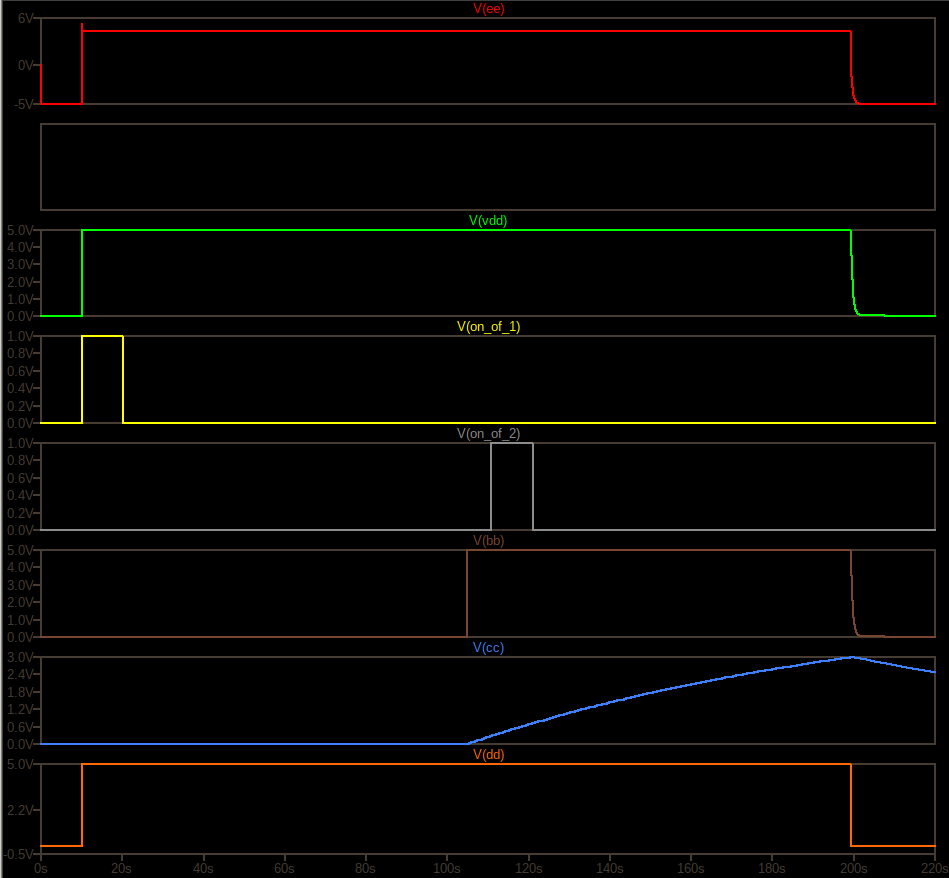Select the V(ee) trace label
The width and height of the screenshot is (949, 878).
pyautogui.click(x=488, y=8)
